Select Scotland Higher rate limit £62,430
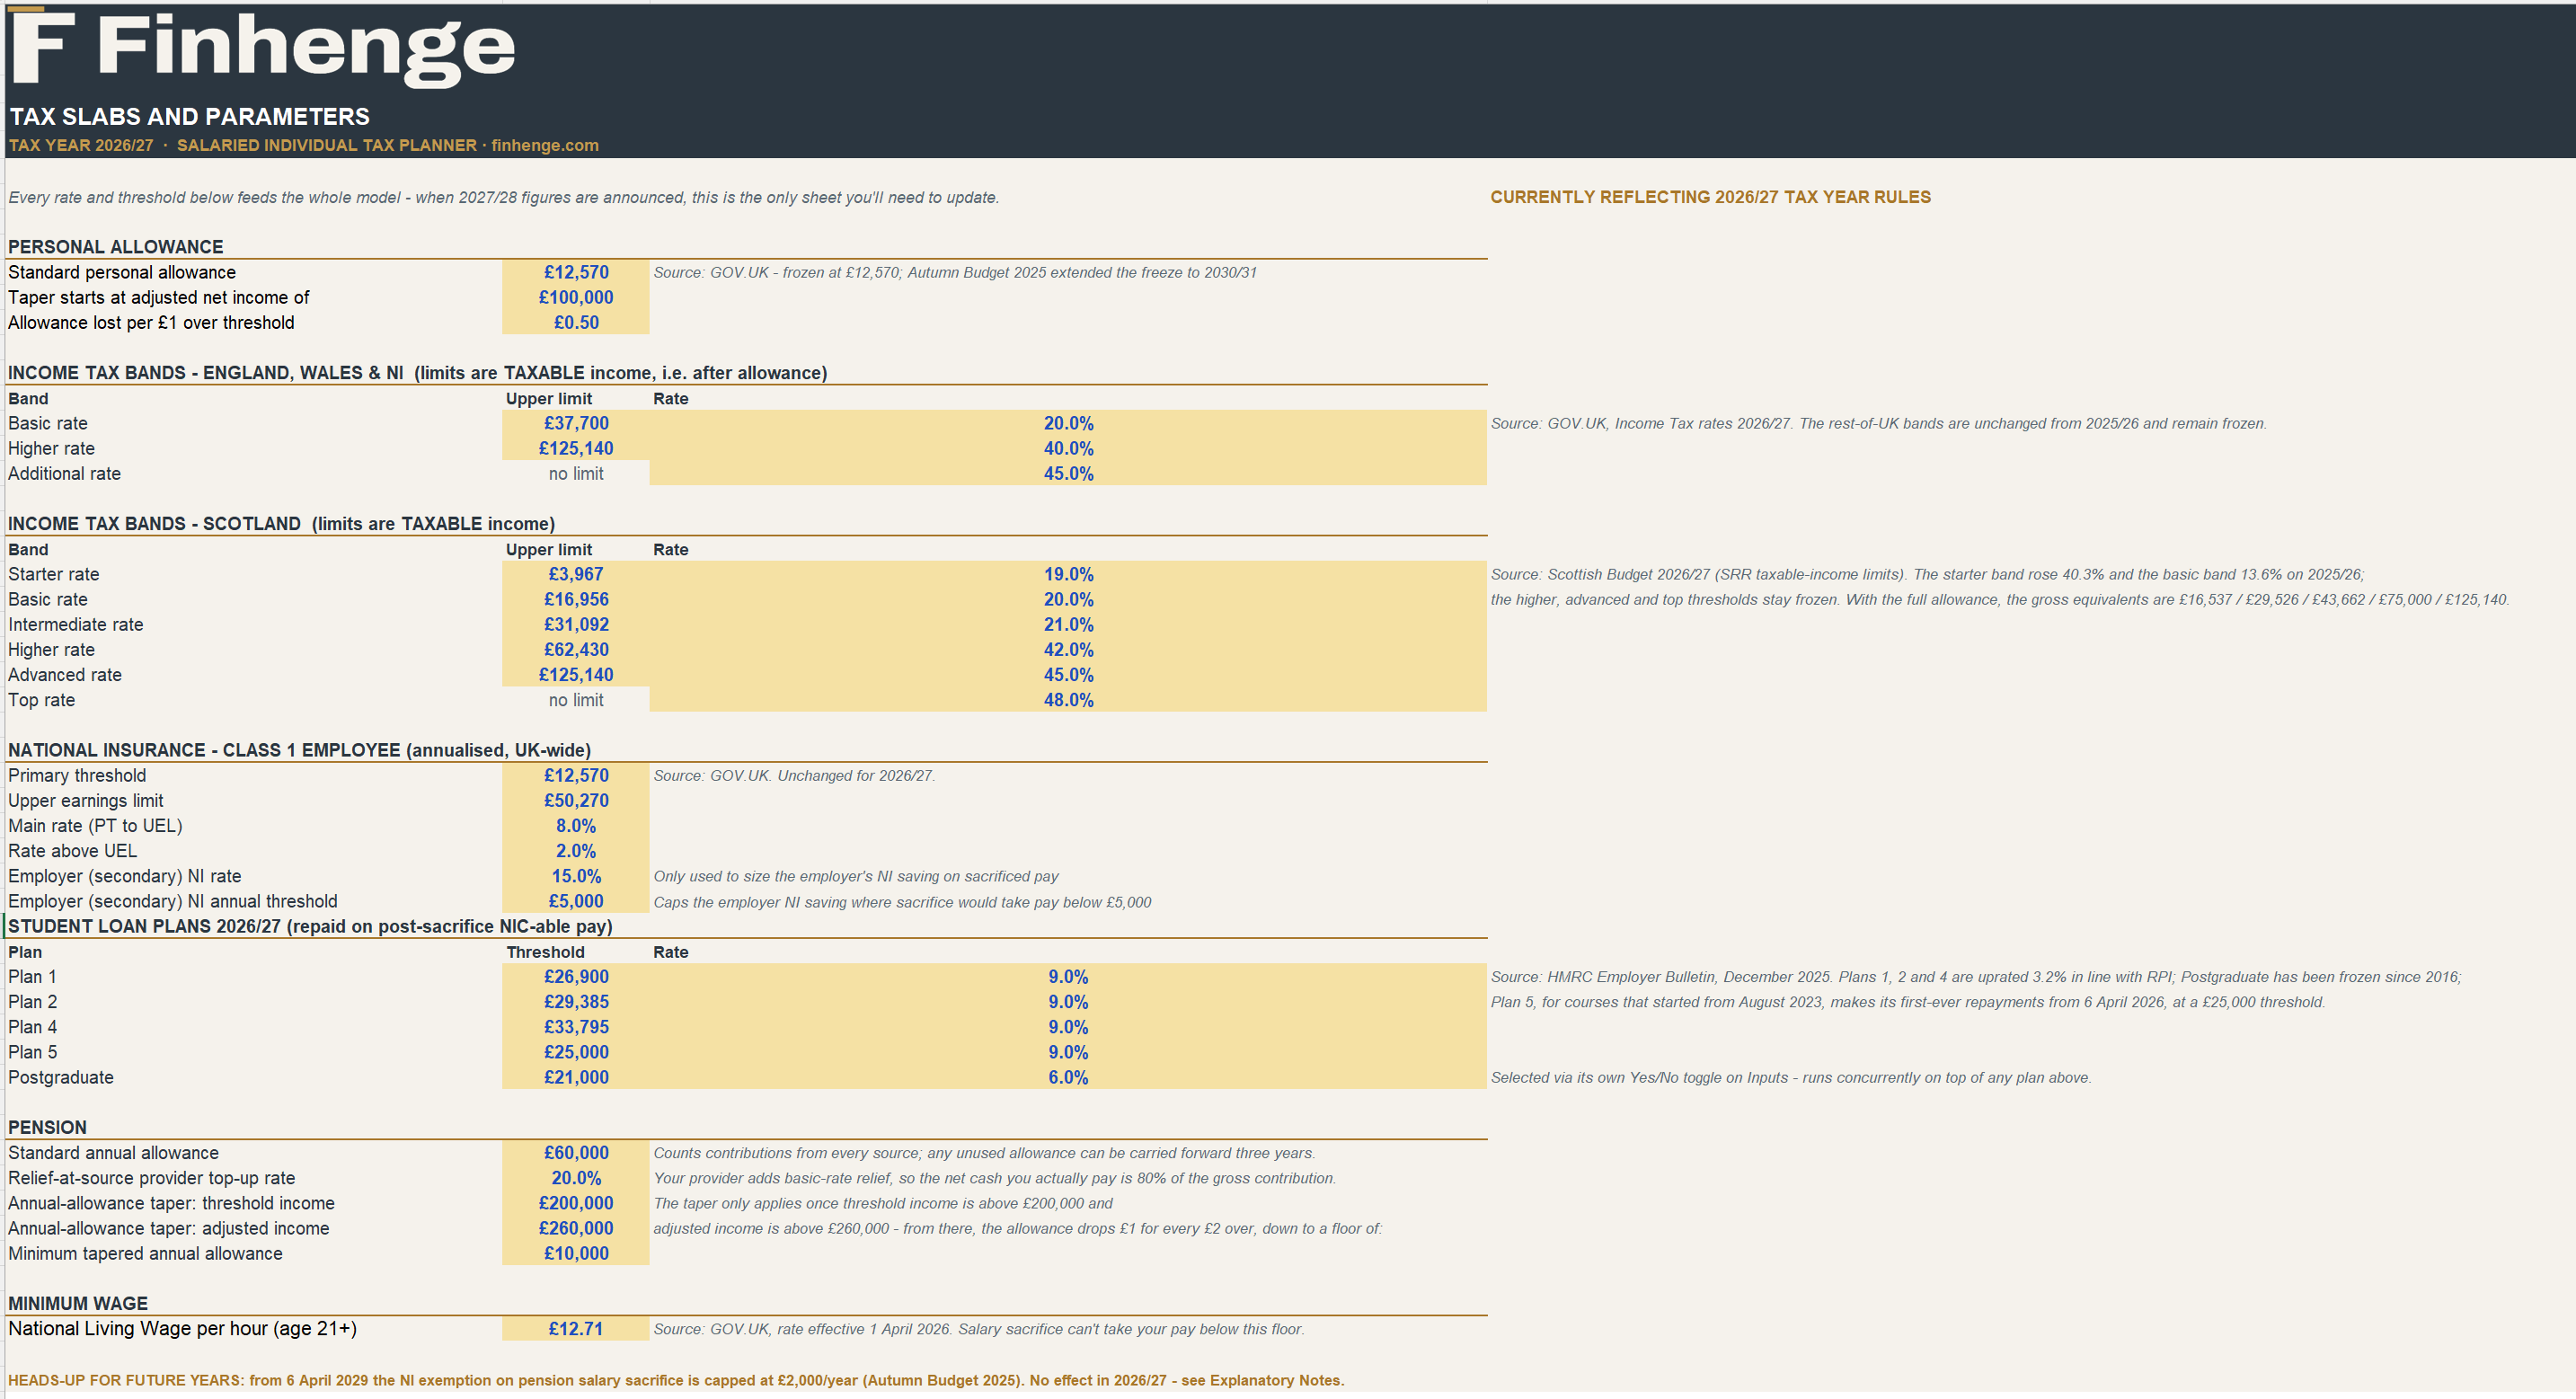Image resolution: width=2576 pixels, height=1399 pixels. click(x=576, y=649)
